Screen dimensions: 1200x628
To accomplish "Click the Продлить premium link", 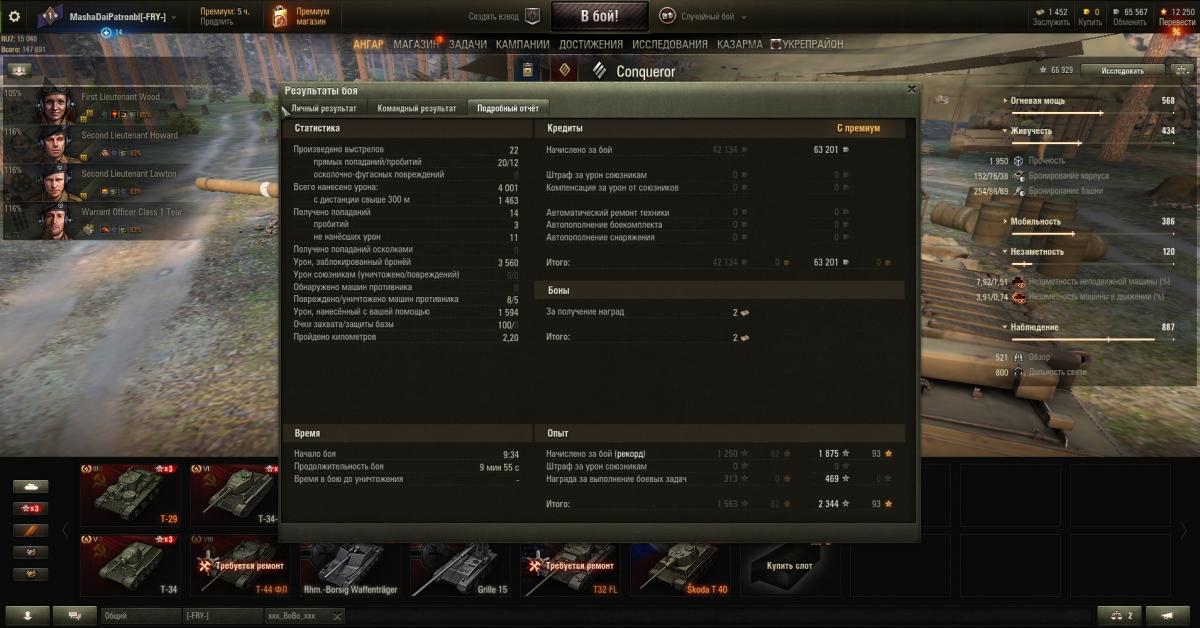I will click(x=217, y=22).
